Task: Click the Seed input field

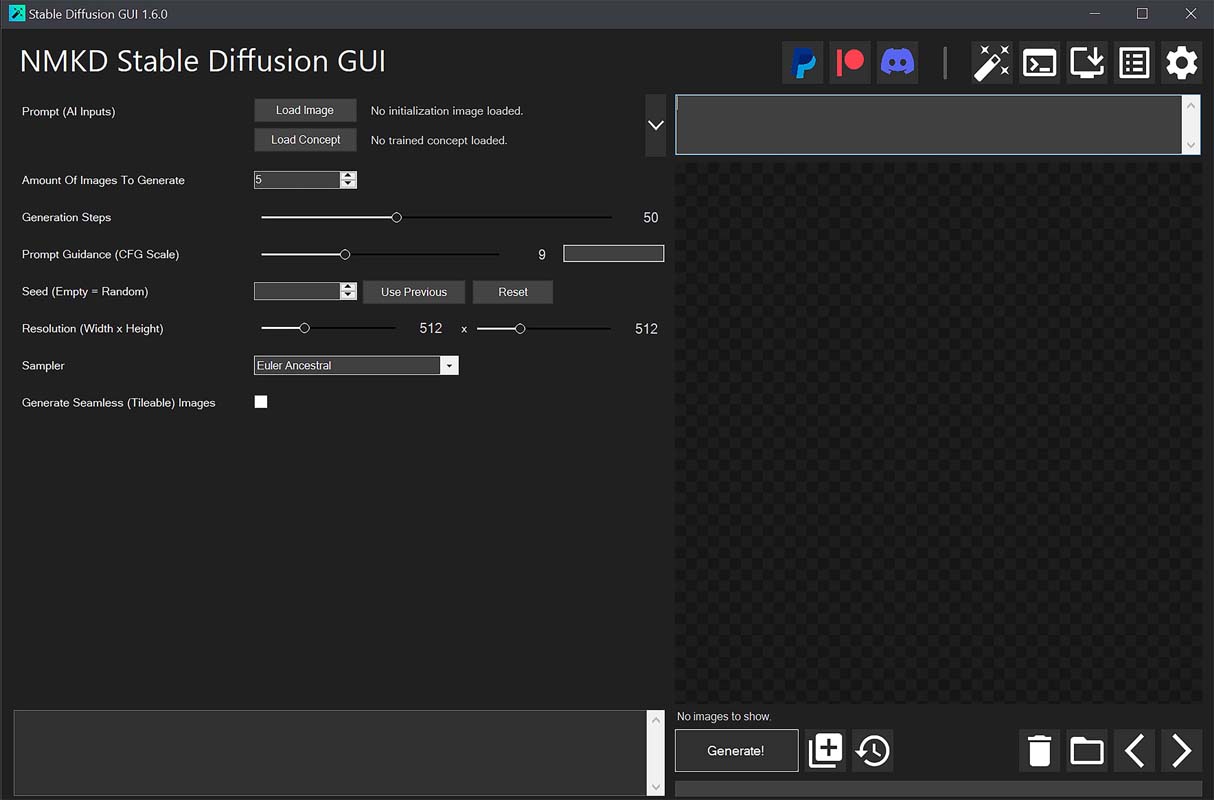Action: click(x=297, y=291)
